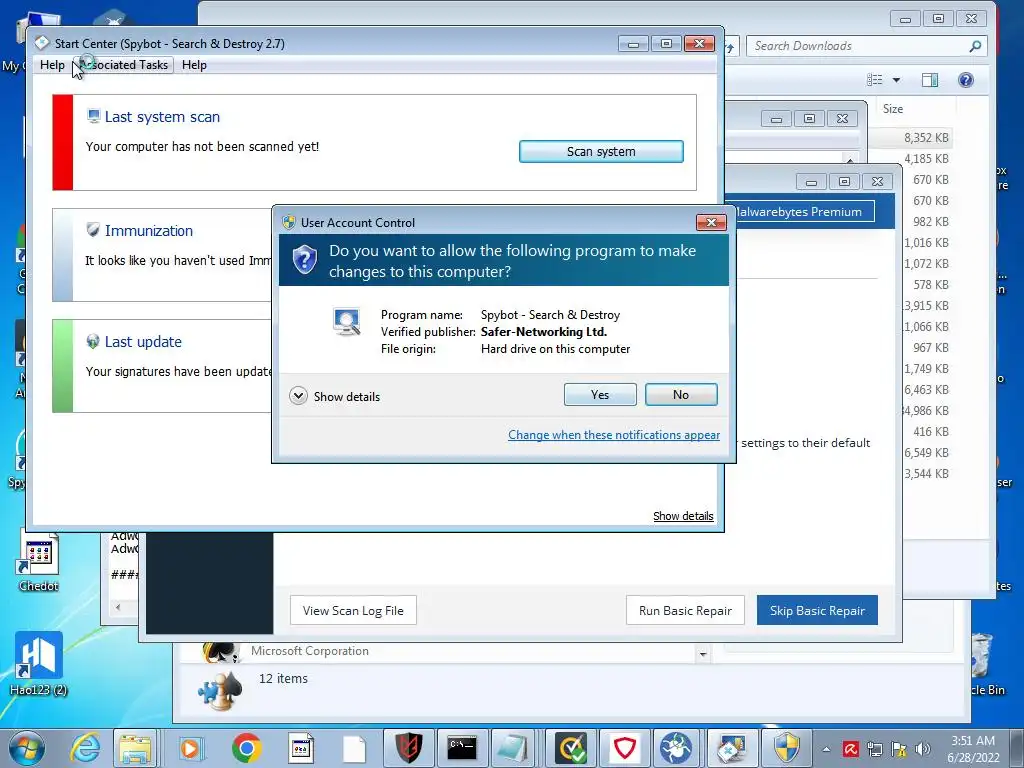Viewport: 1024px width, 768px height.
Task: Click the Scan system button in Spybot
Action: coord(601,152)
